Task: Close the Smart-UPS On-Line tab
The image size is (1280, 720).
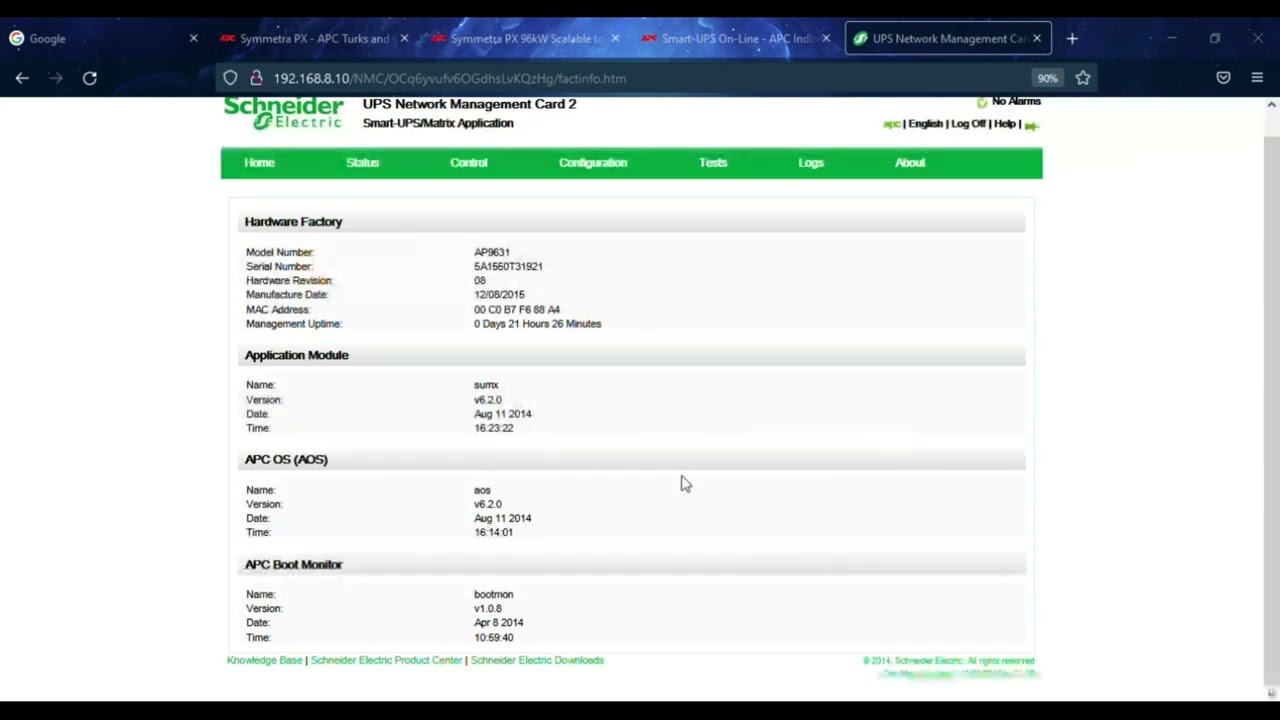Action: coord(826,38)
